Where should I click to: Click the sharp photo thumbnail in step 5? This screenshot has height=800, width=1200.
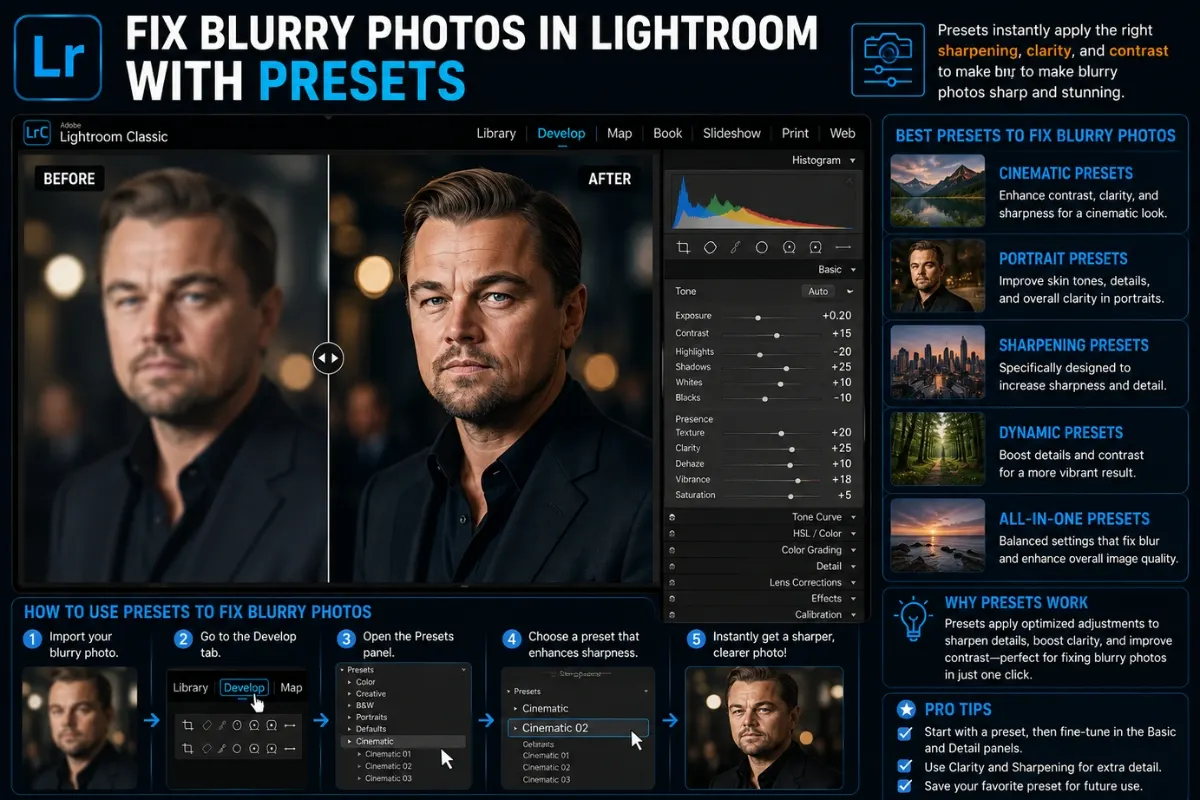point(764,728)
